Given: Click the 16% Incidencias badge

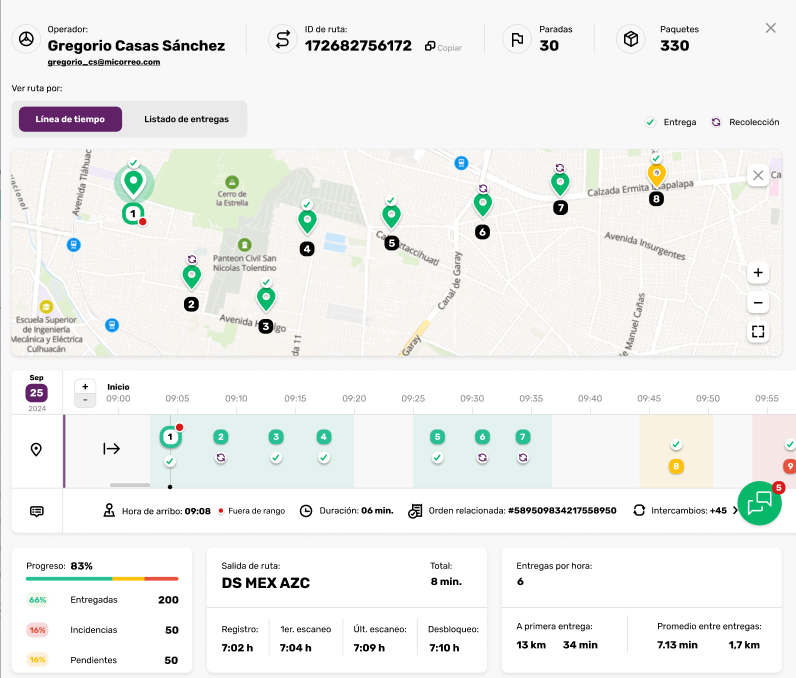Looking at the screenshot, I should click(x=37, y=630).
